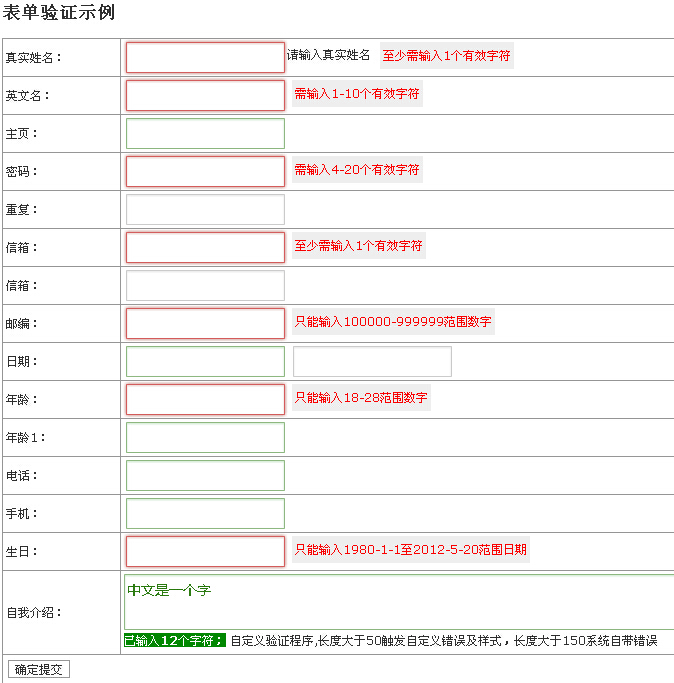The height and width of the screenshot is (683, 674).
Task: Click the 重复 password confirmation field
Action: click(x=205, y=209)
